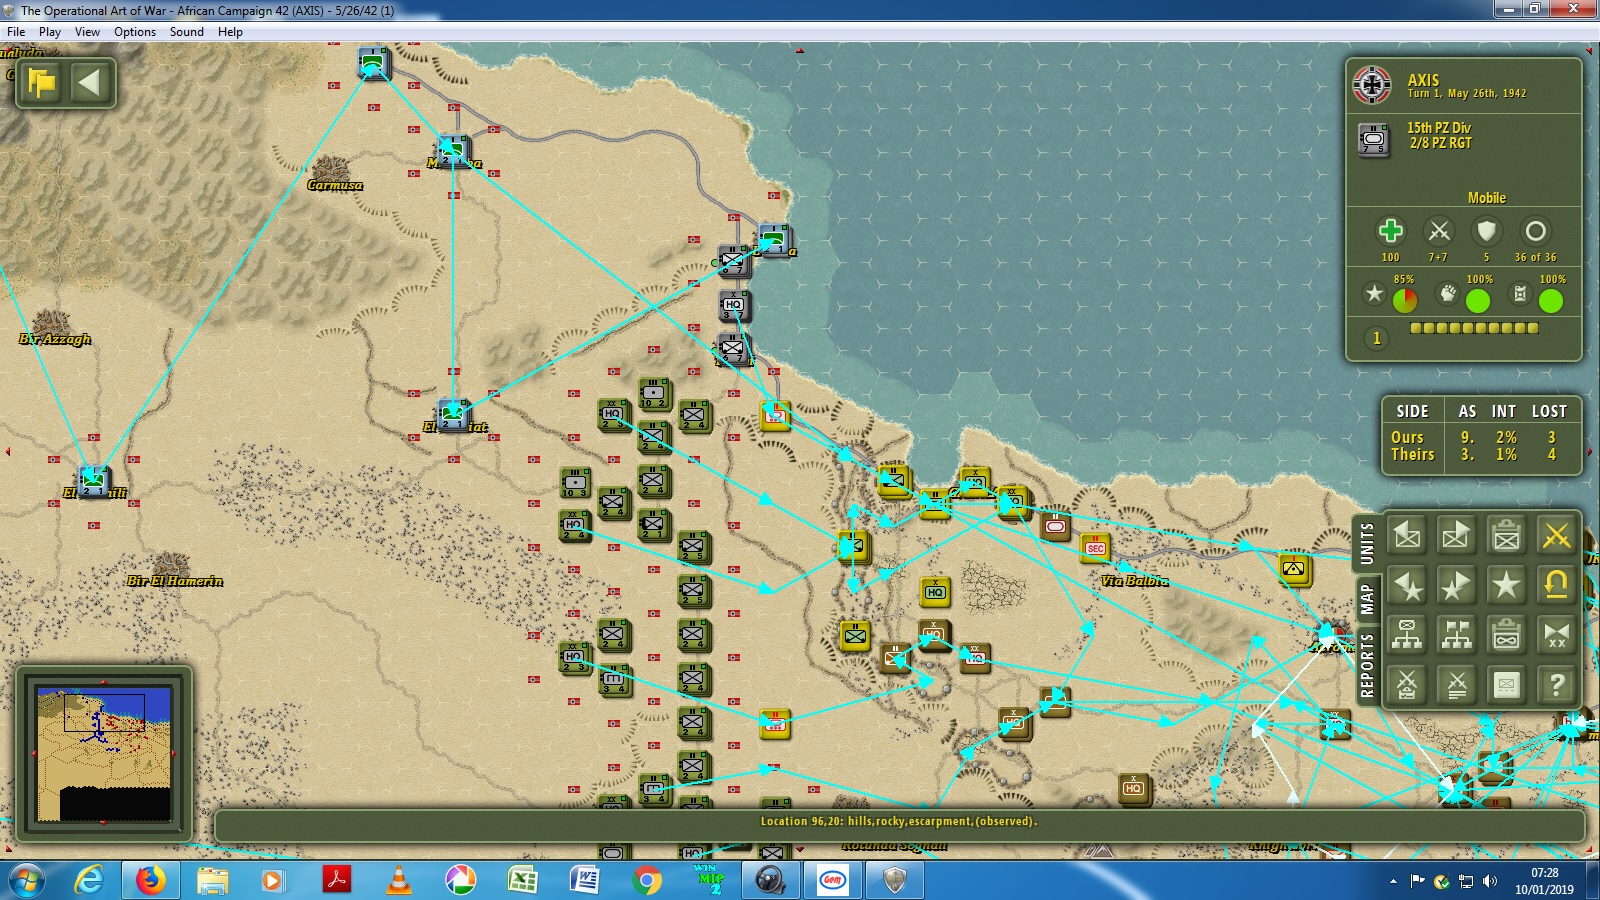Switch to the REPORTS tab
The width and height of the screenshot is (1600, 900).
(x=1366, y=664)
